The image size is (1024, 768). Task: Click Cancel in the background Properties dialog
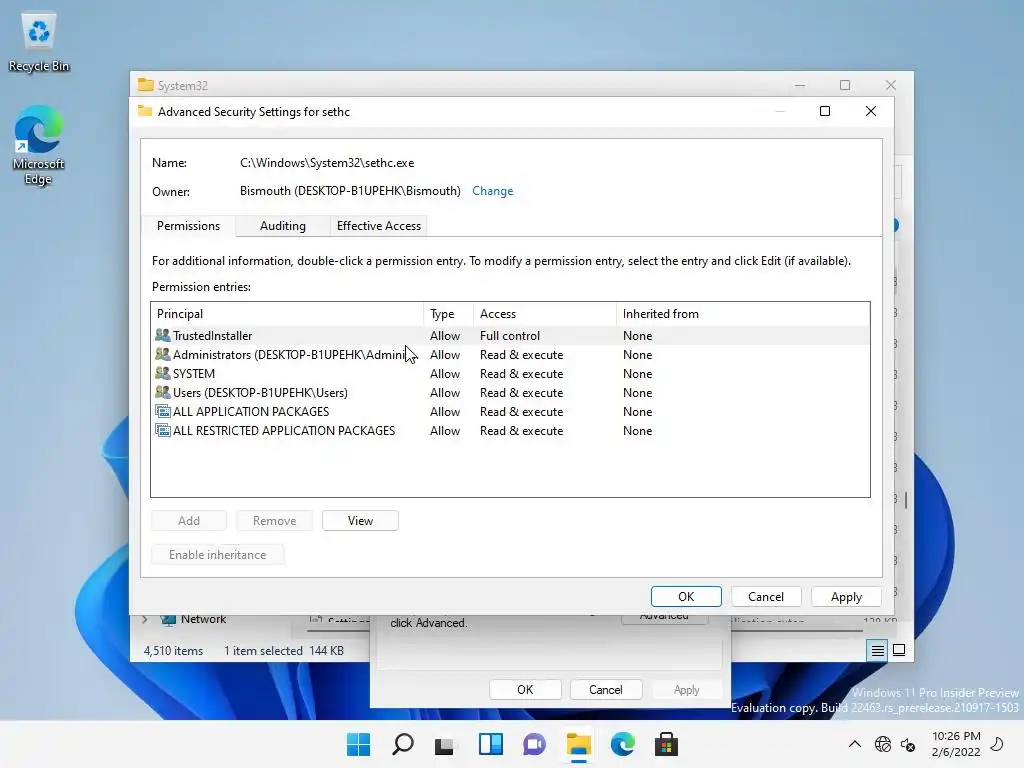(x=605, y=690)
